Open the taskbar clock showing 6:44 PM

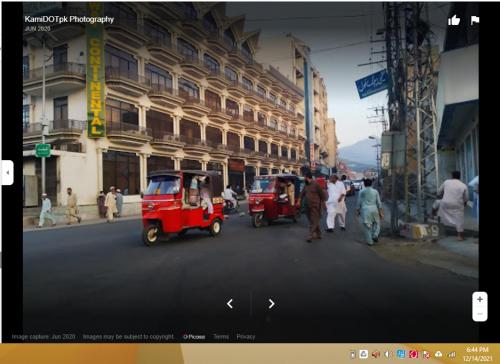[478, 354]
